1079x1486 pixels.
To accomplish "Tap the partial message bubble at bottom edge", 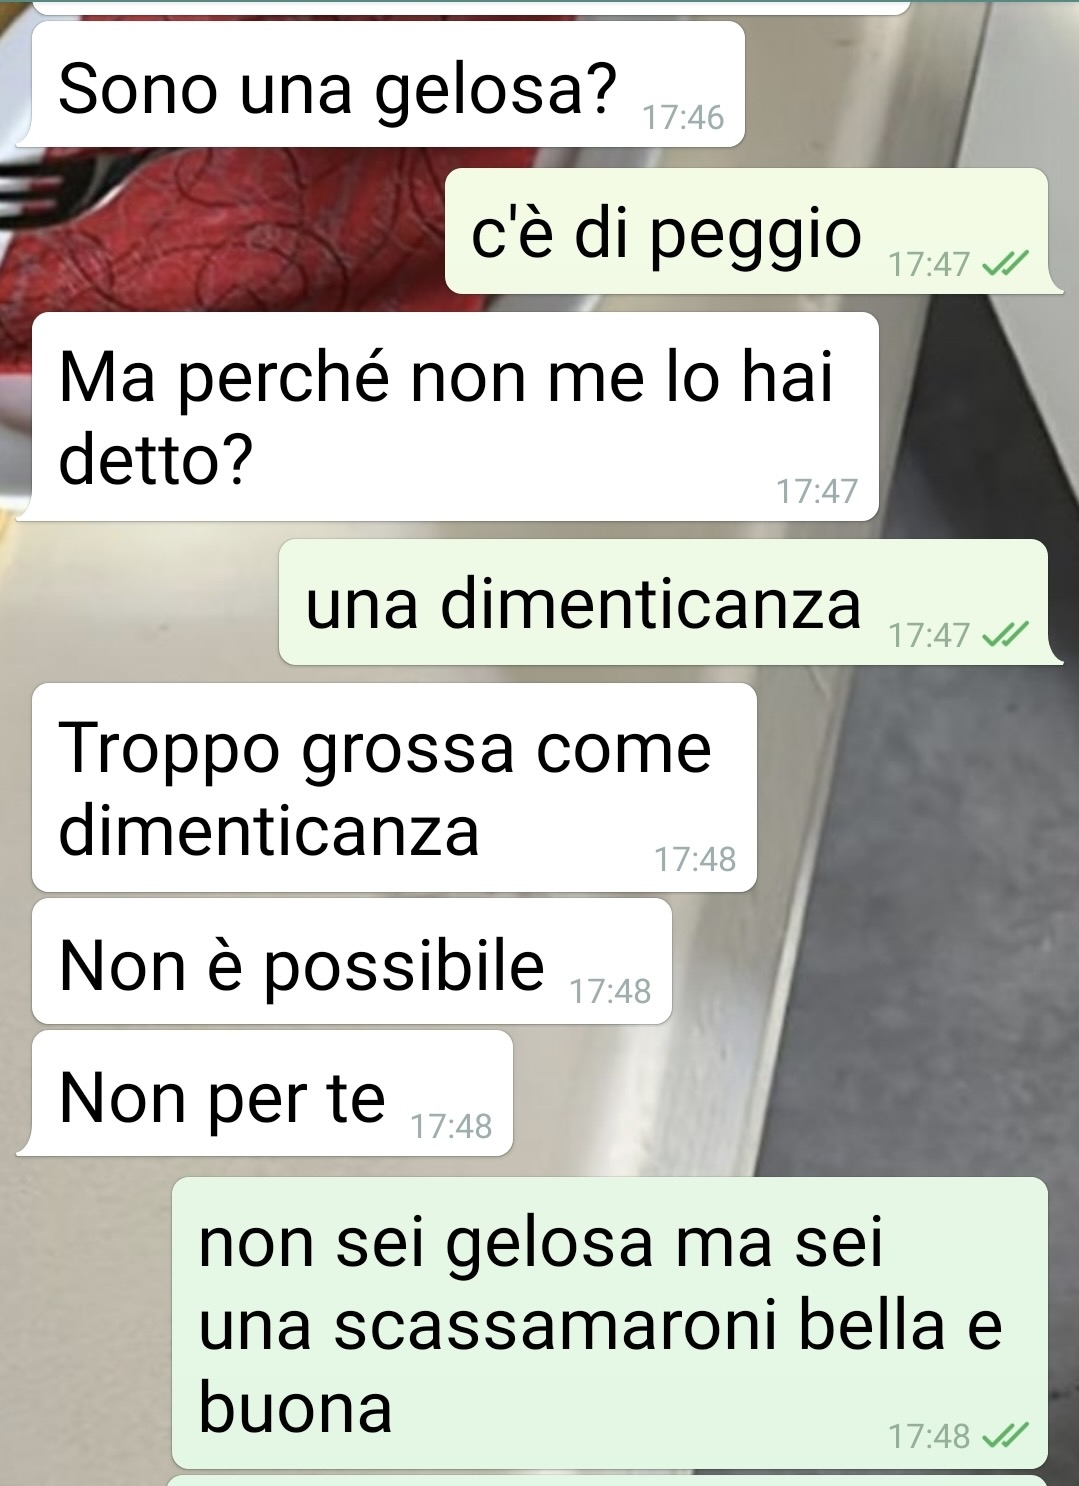I will click(606, 1480).
